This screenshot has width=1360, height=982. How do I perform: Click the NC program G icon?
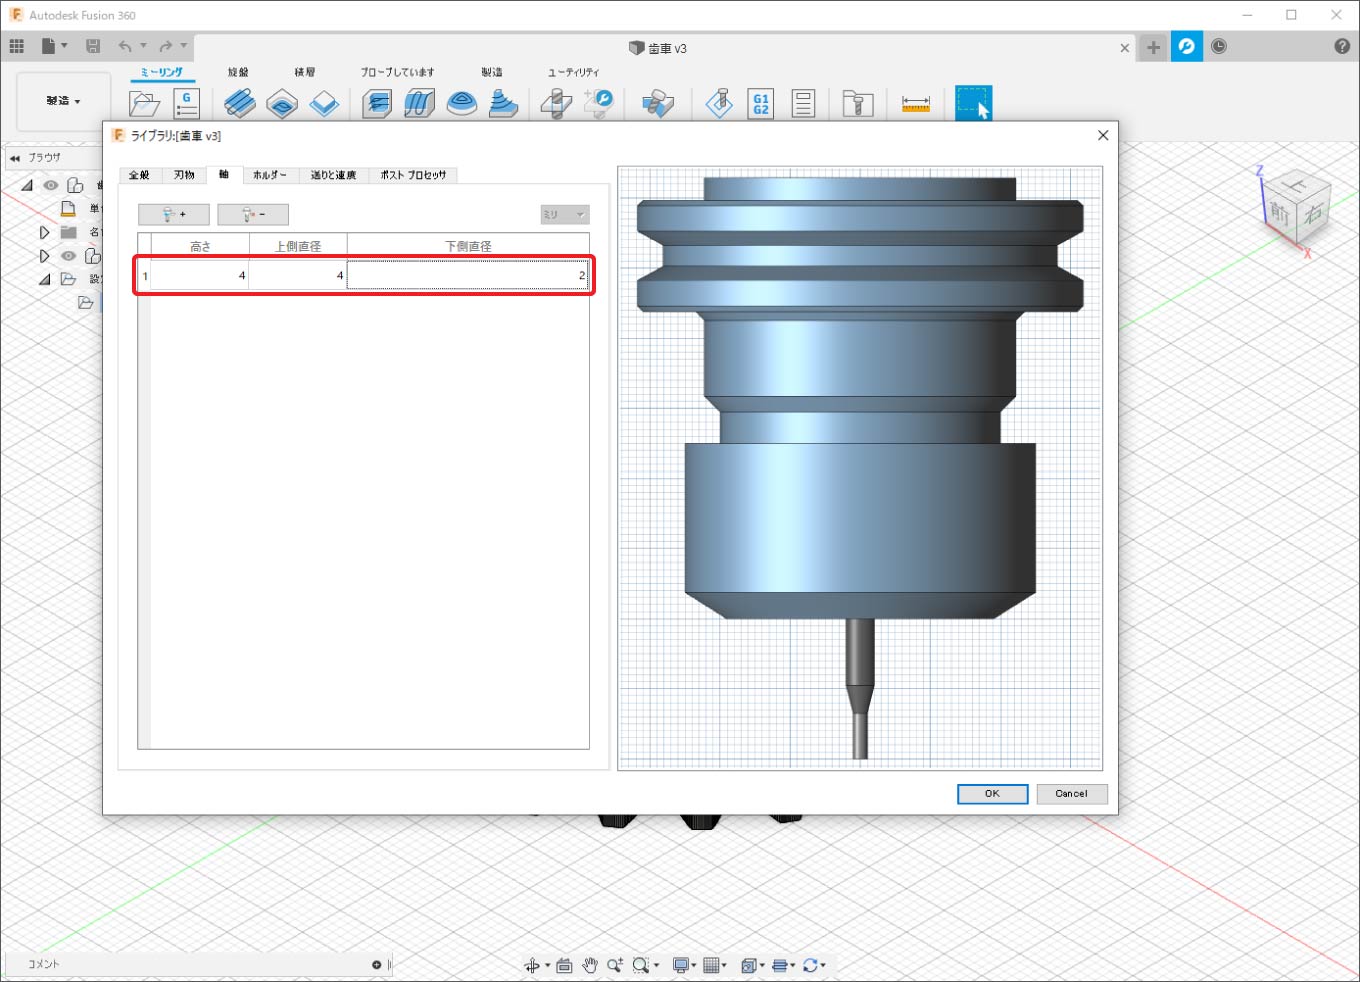point(187,104)
